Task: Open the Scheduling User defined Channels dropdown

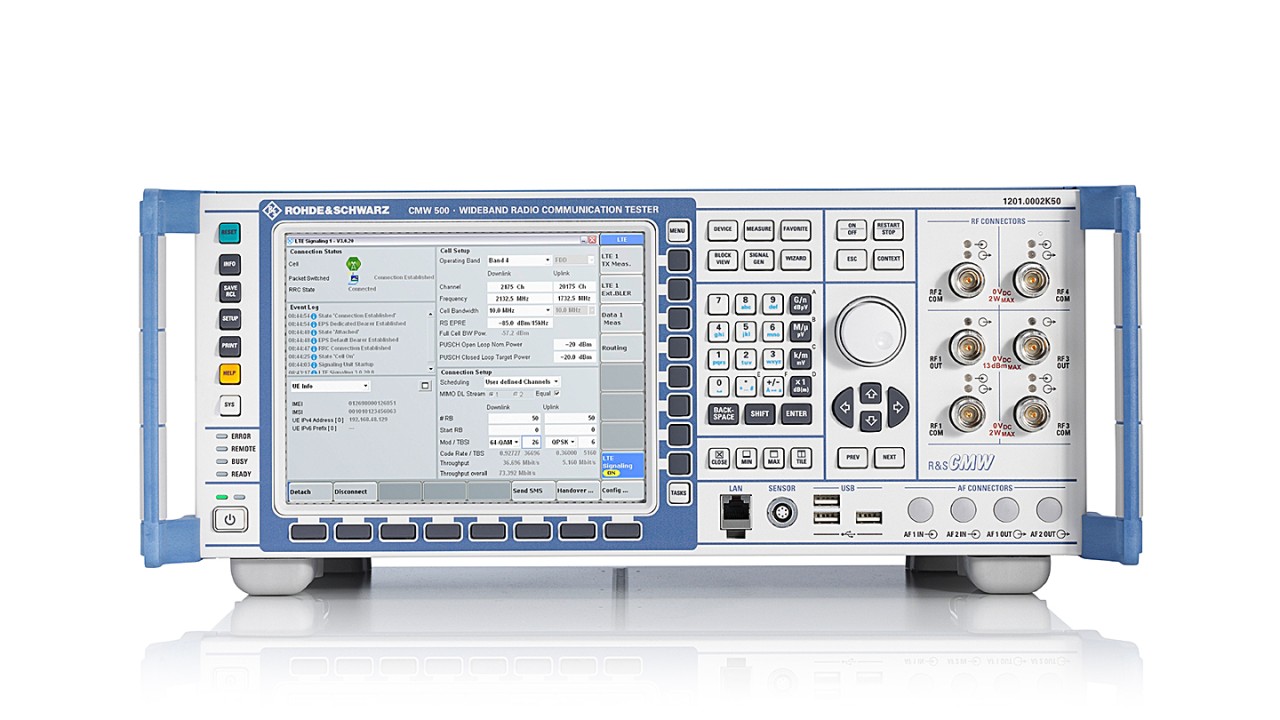Action: (x=522, y=382)
